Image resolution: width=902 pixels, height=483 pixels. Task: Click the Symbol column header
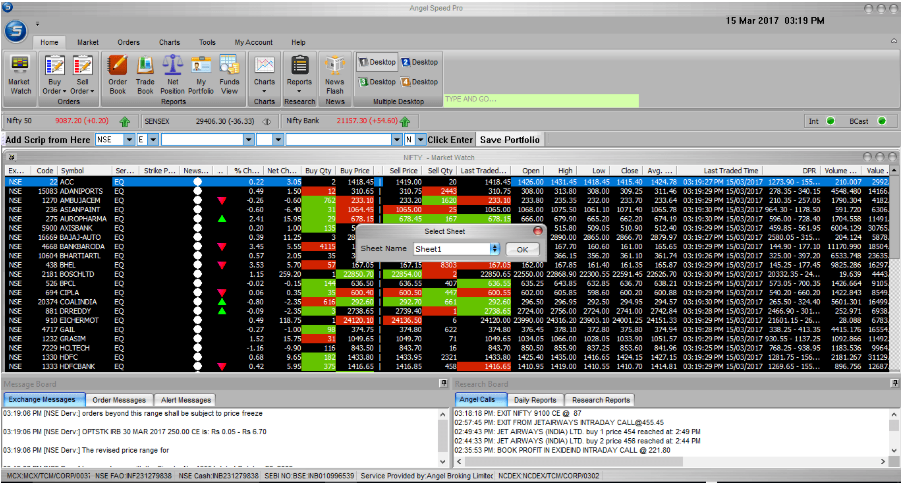click(x=85, y=171)
